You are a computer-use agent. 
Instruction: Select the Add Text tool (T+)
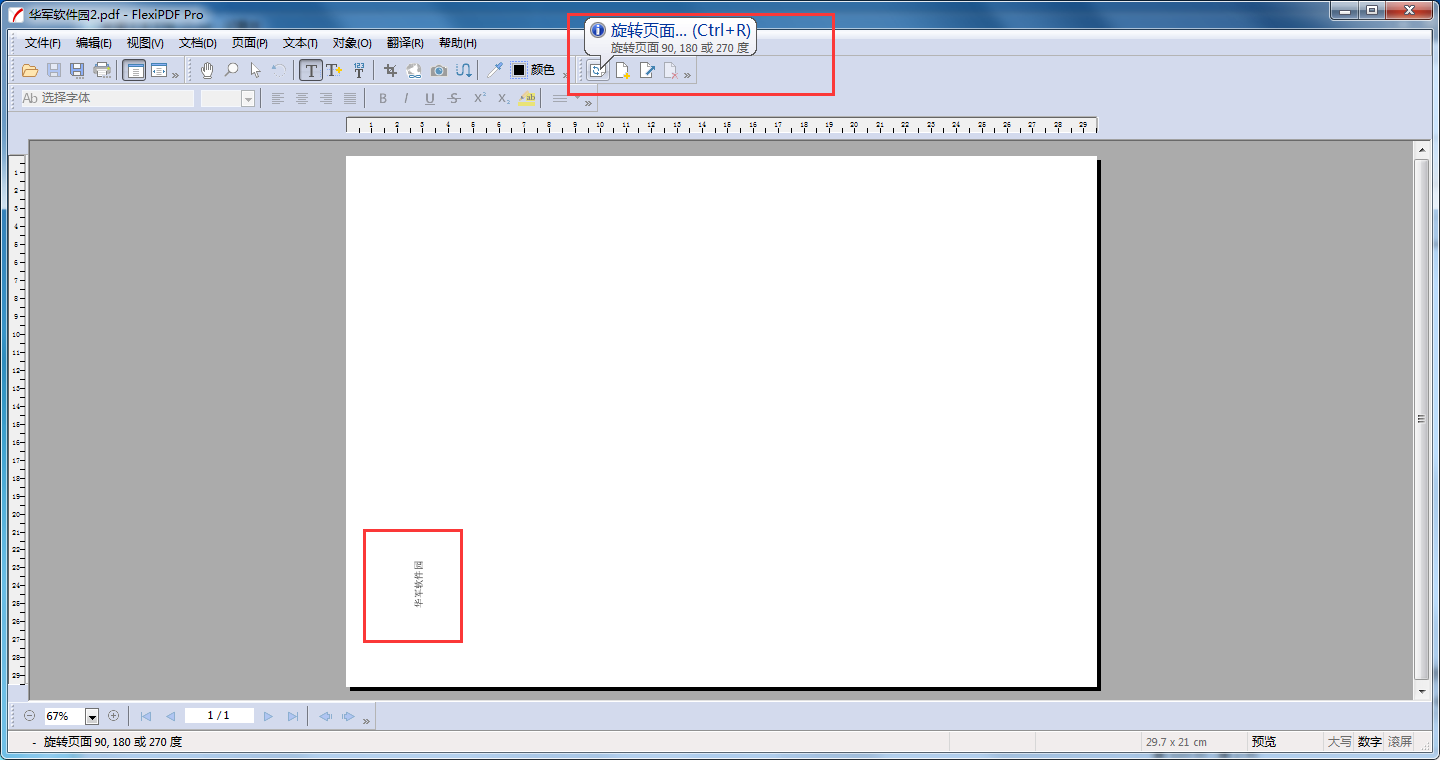tap(334, 70)
